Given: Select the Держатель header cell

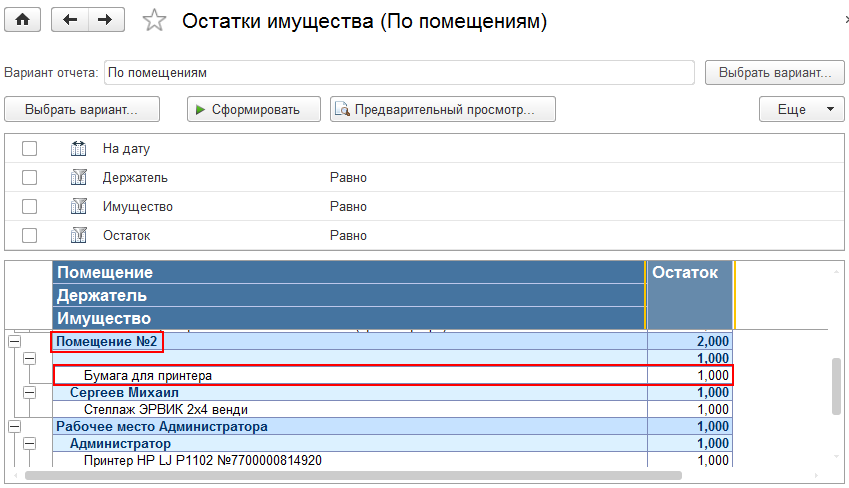Looking at the screenshot, I should tap(349, 295).
